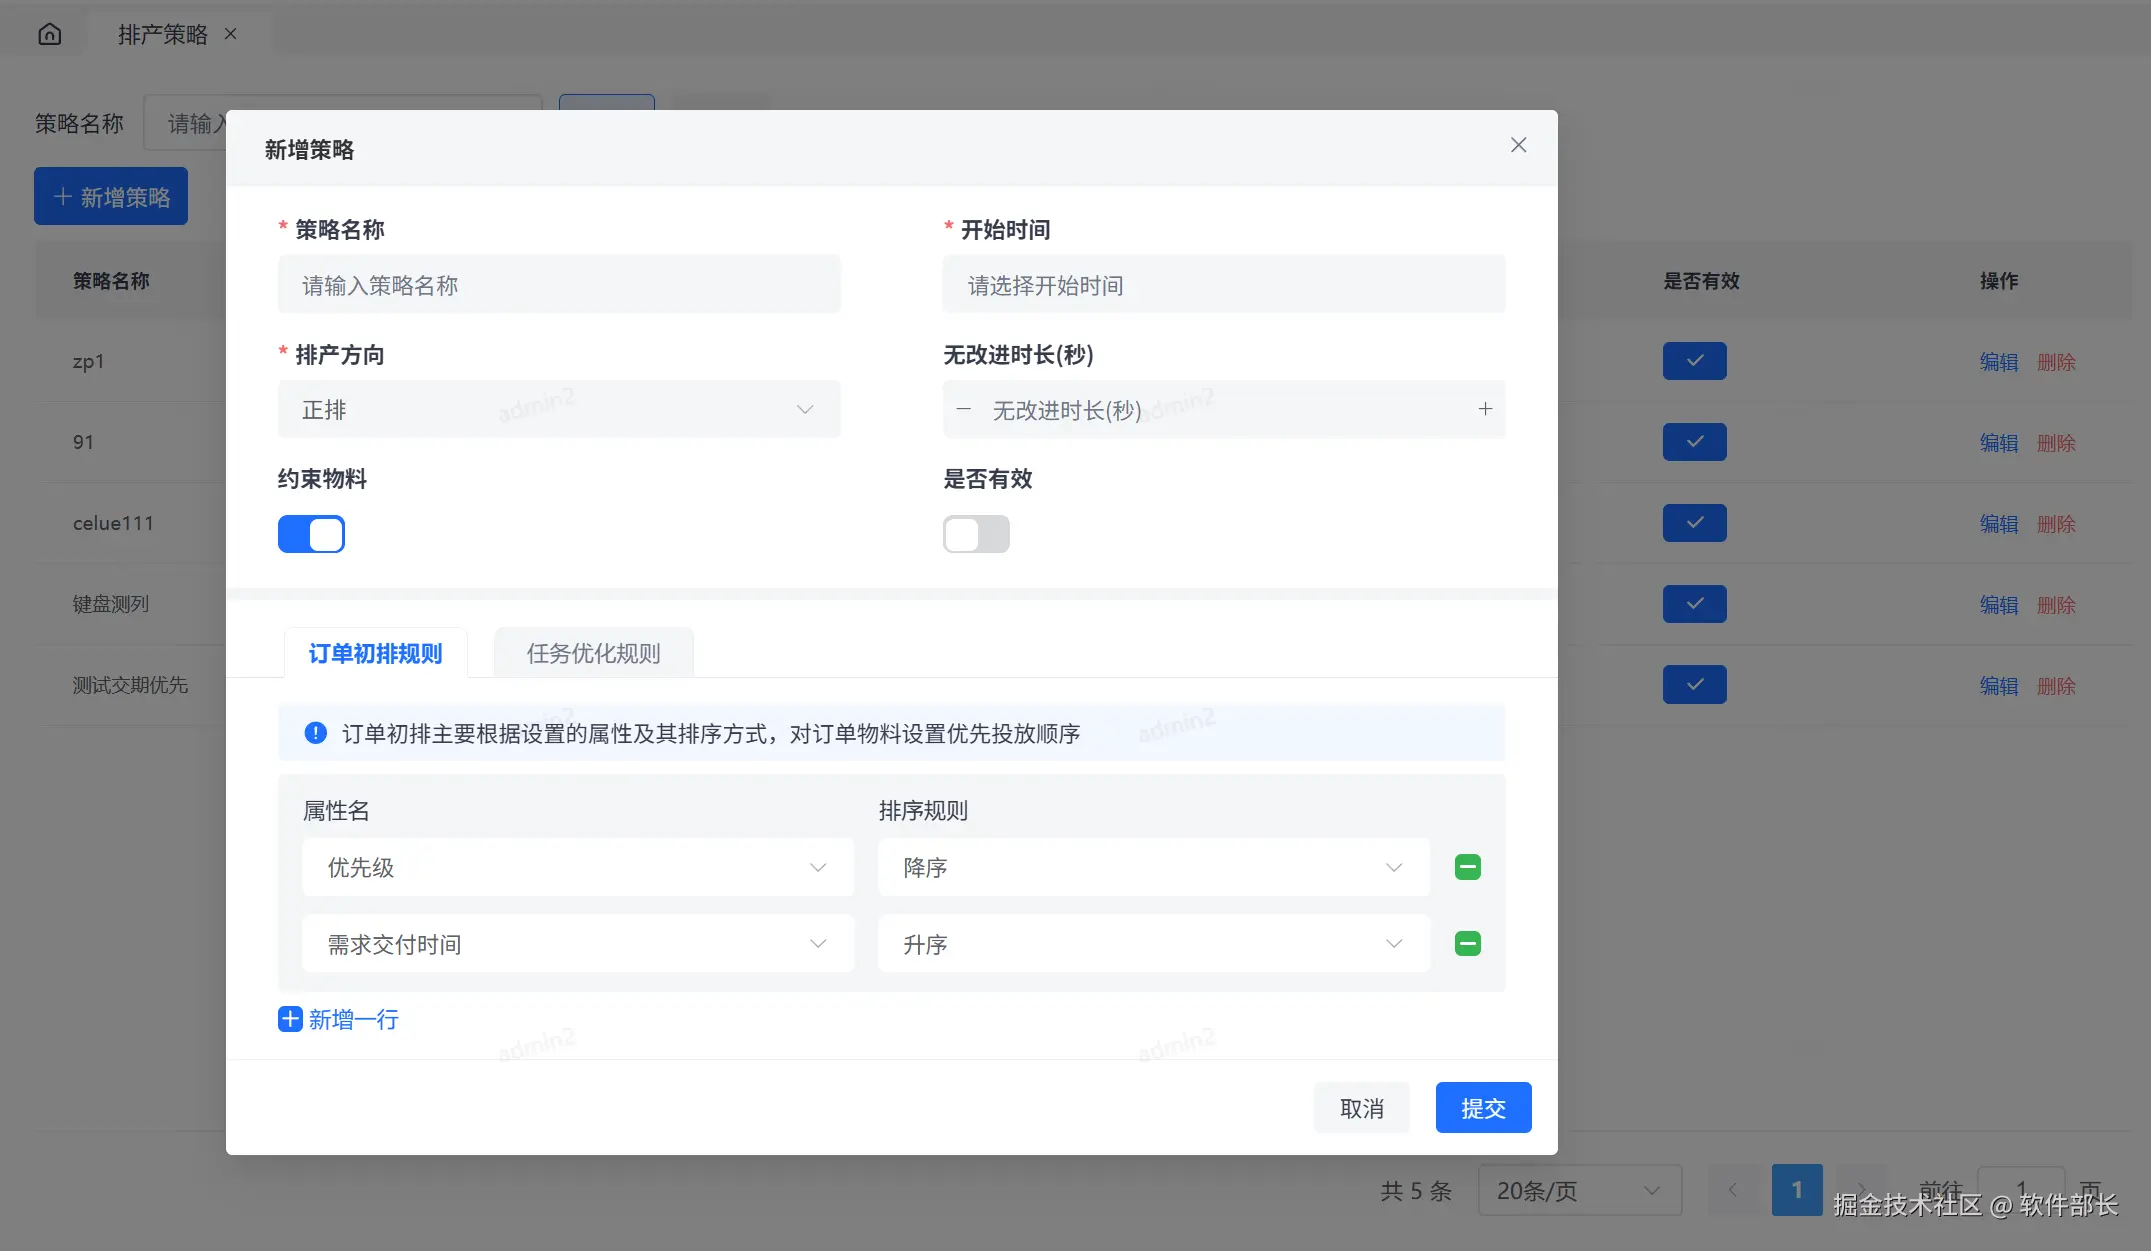Enable the 是否有效 switch
Image resolution: width=2151 pixels, height=1251 pixels.
[x=976, y=534]
